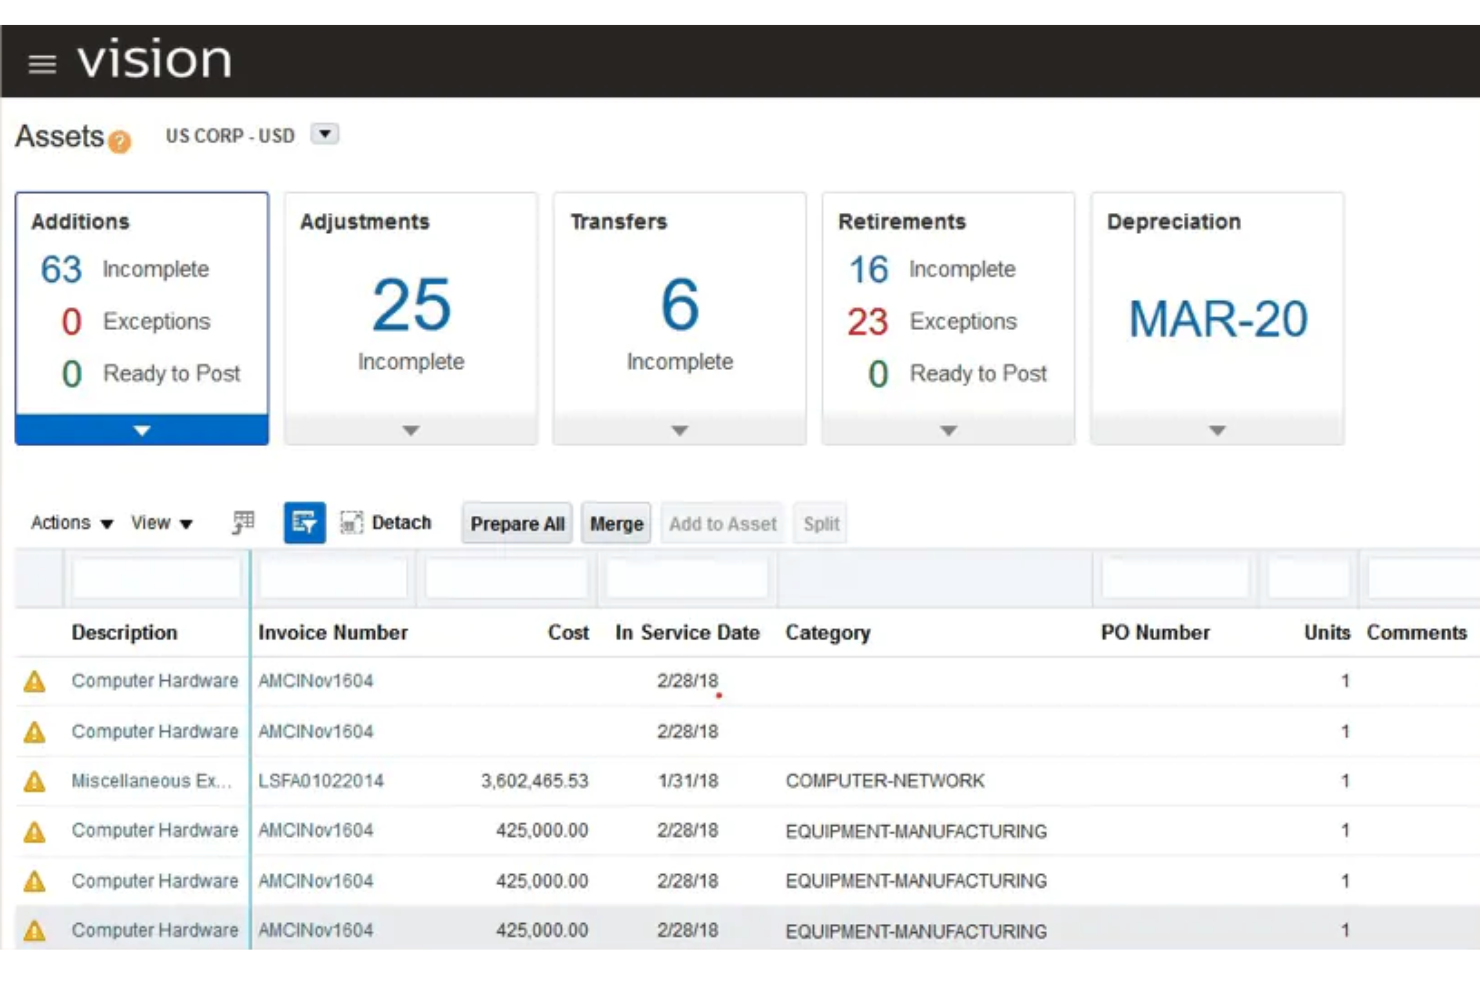Screen dimensions: 1480x987
Task: Open the US CORP - USD book dropdown
Action: coord(324,134)
